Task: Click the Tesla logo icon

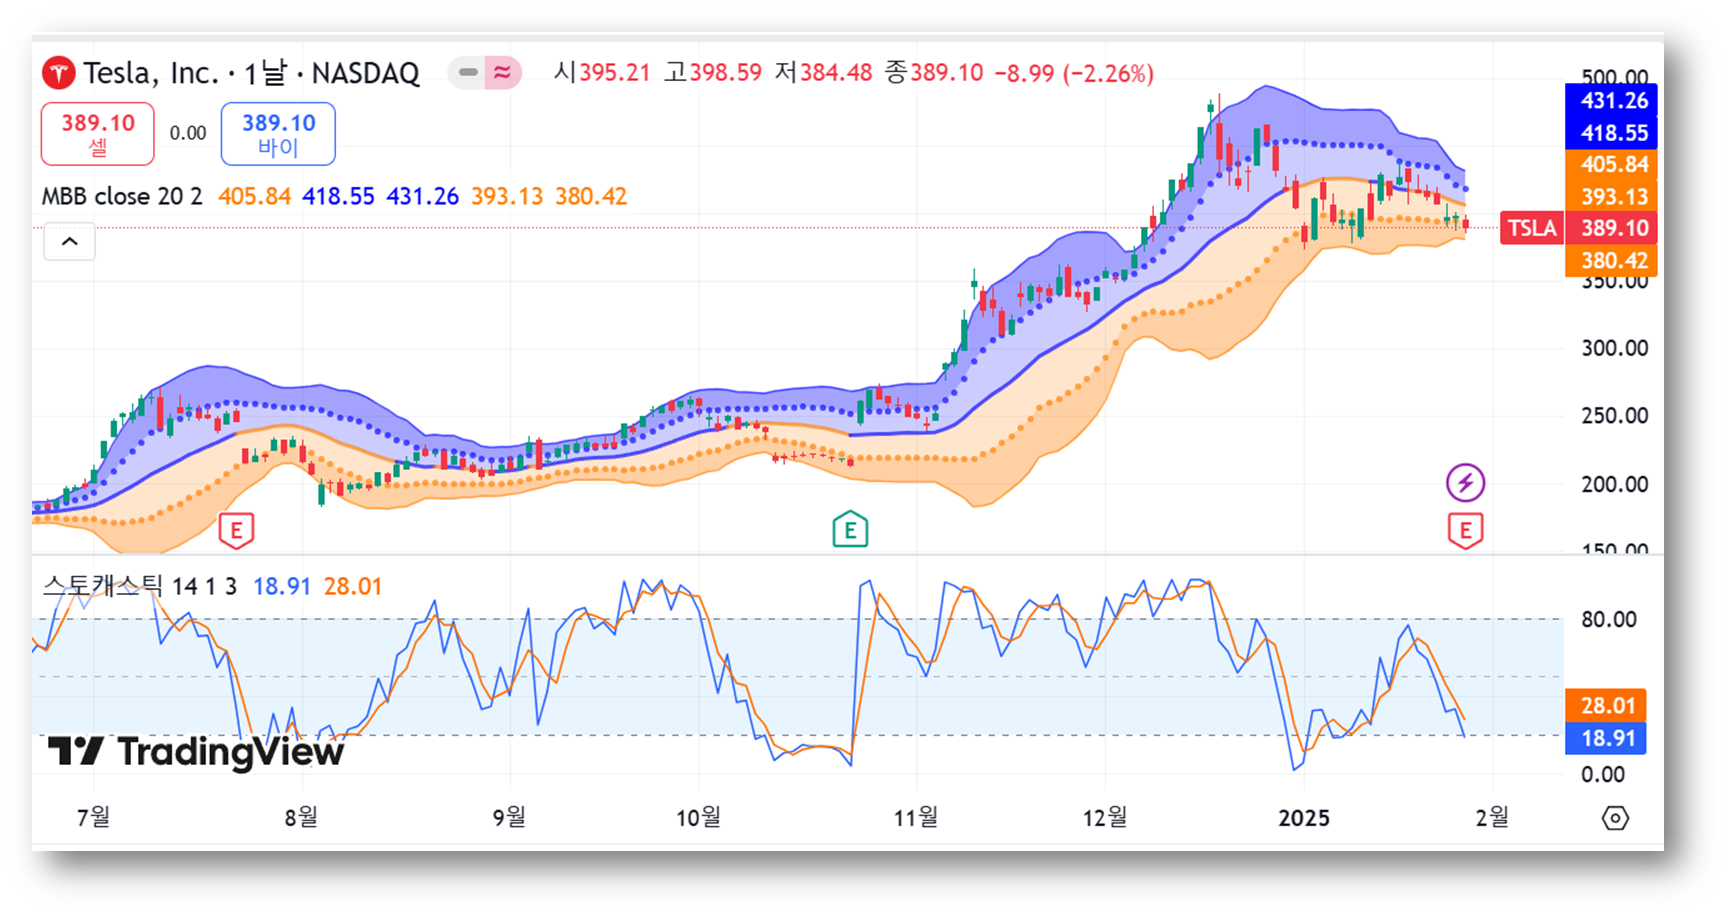Action: 58,73
